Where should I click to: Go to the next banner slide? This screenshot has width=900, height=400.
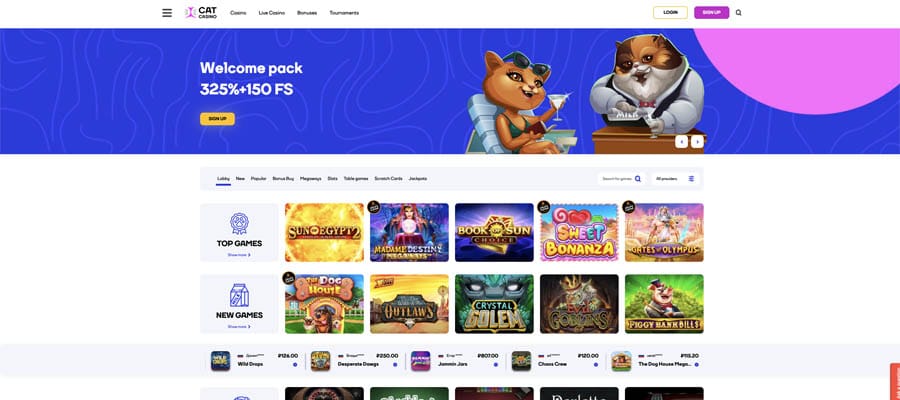point(697,142)
